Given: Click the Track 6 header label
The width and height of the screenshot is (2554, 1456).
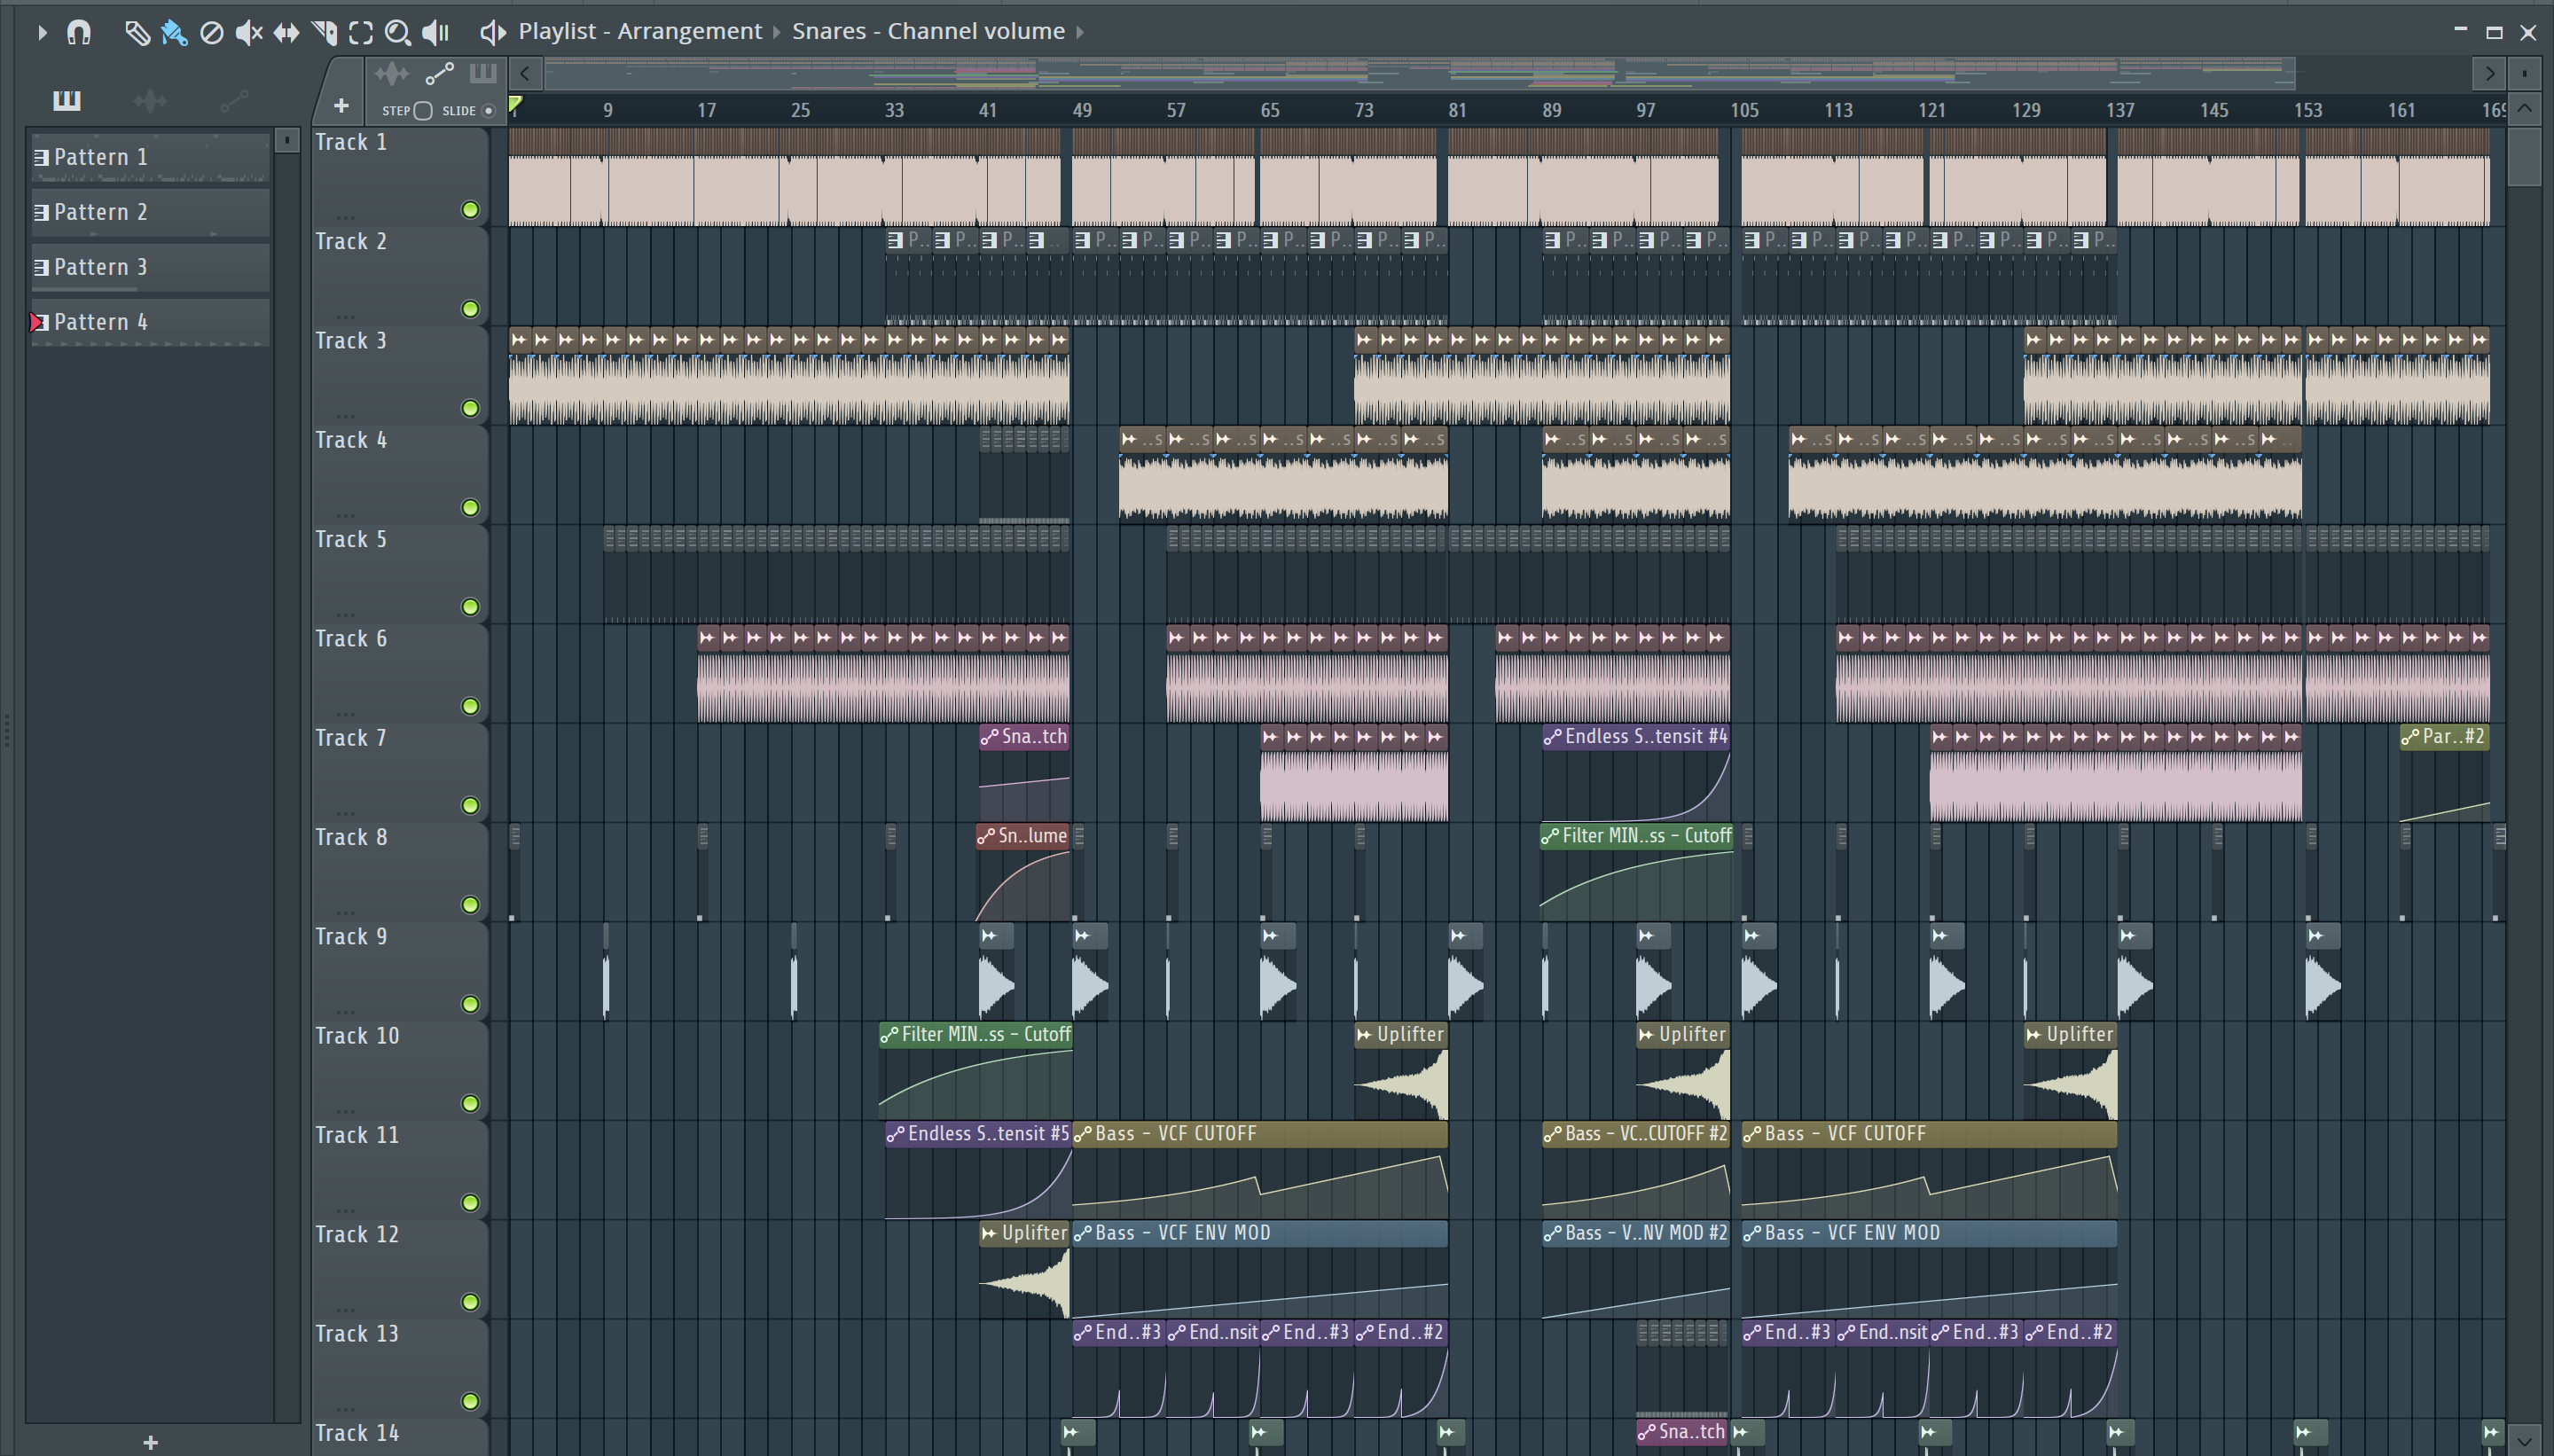Looking at the screenshot, I should tap(351, 639).
